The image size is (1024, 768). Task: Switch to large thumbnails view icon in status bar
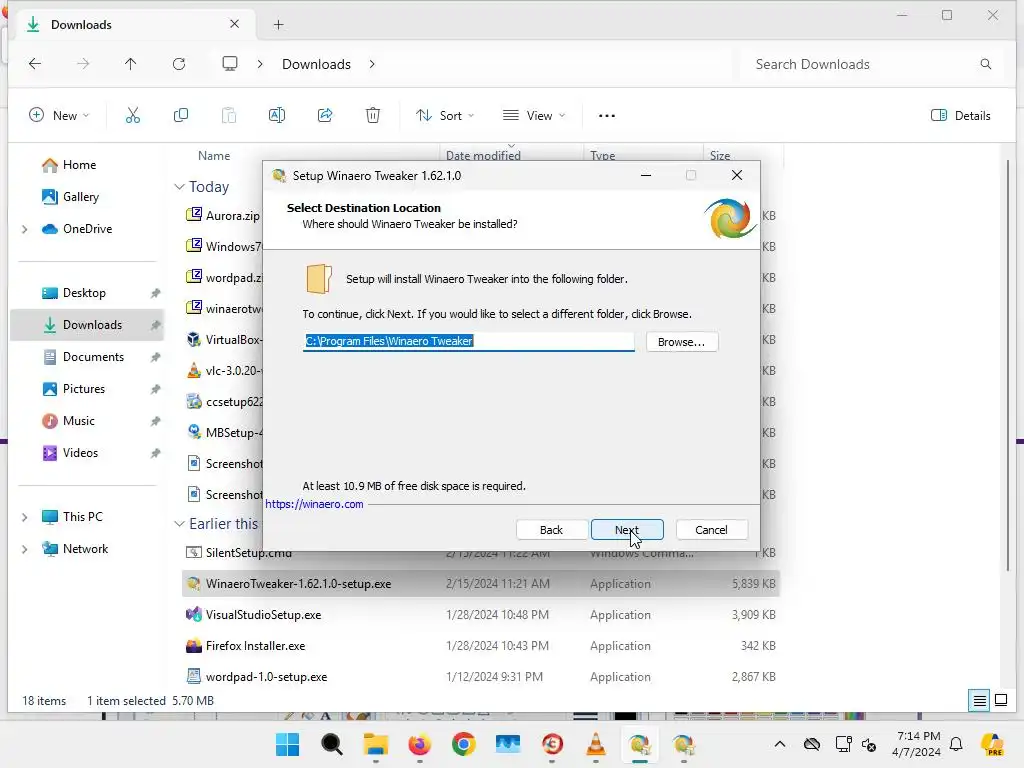click(x=1000, y=701)
